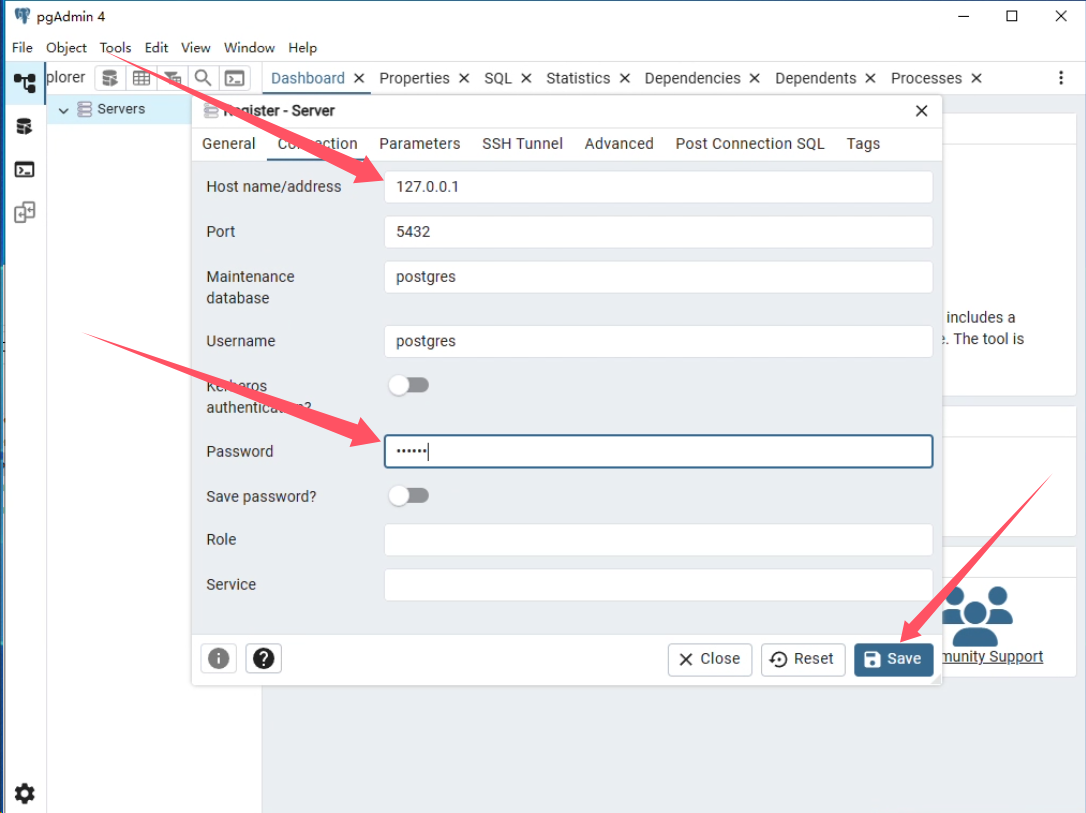This screenshot has height=813, width=1086.
Task: Close the SQL tab
Action: tap(526, 78)
